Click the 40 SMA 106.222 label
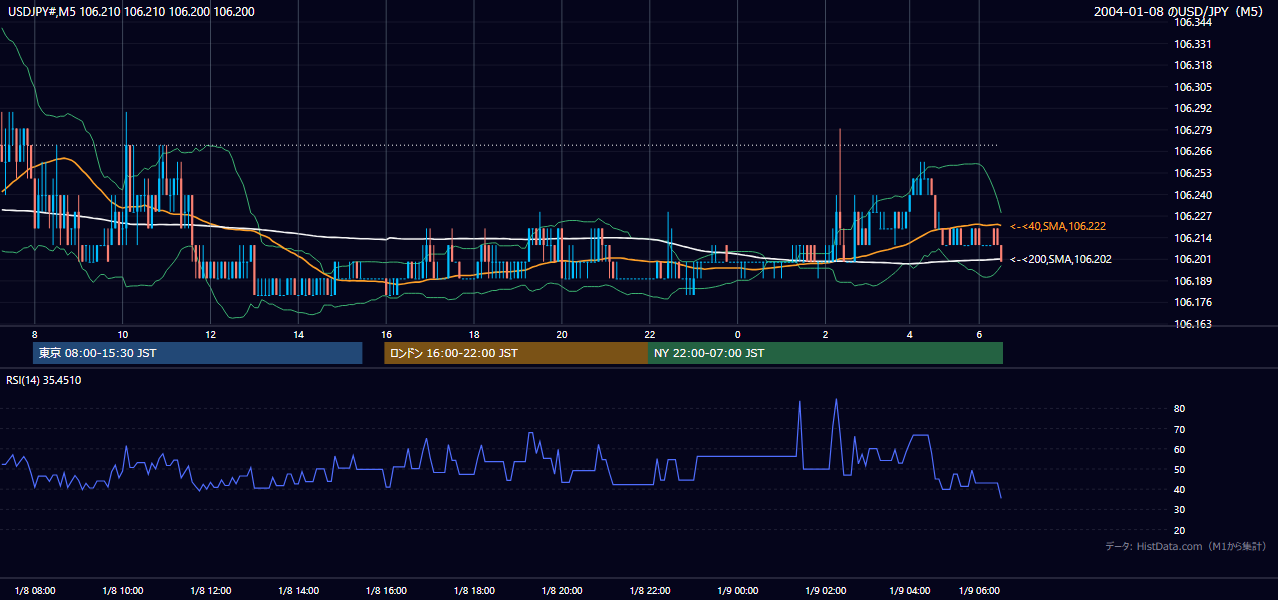Screen dimensions: 1278x600 [1057, 227]
